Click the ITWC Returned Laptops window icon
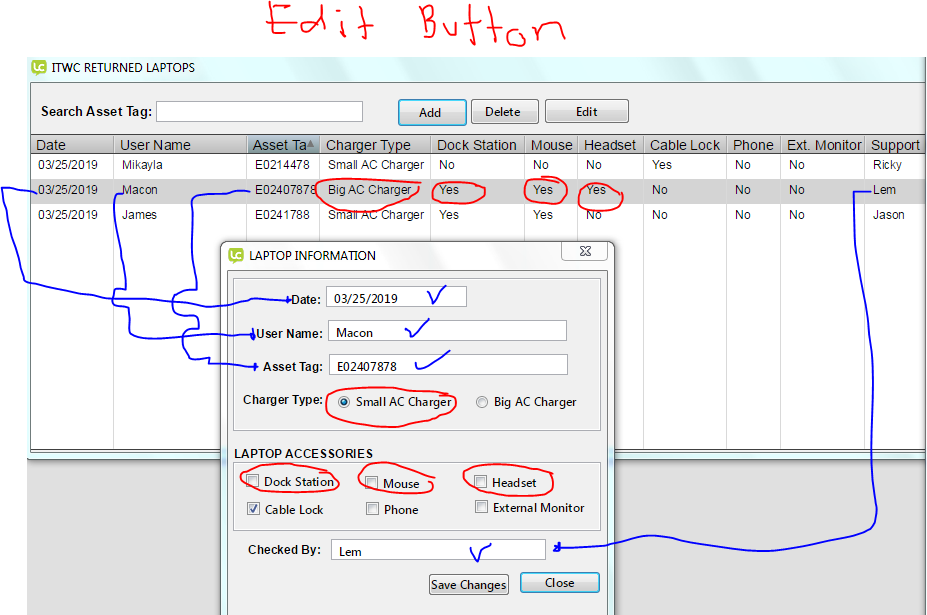927x615 pixels. (39, 68)
